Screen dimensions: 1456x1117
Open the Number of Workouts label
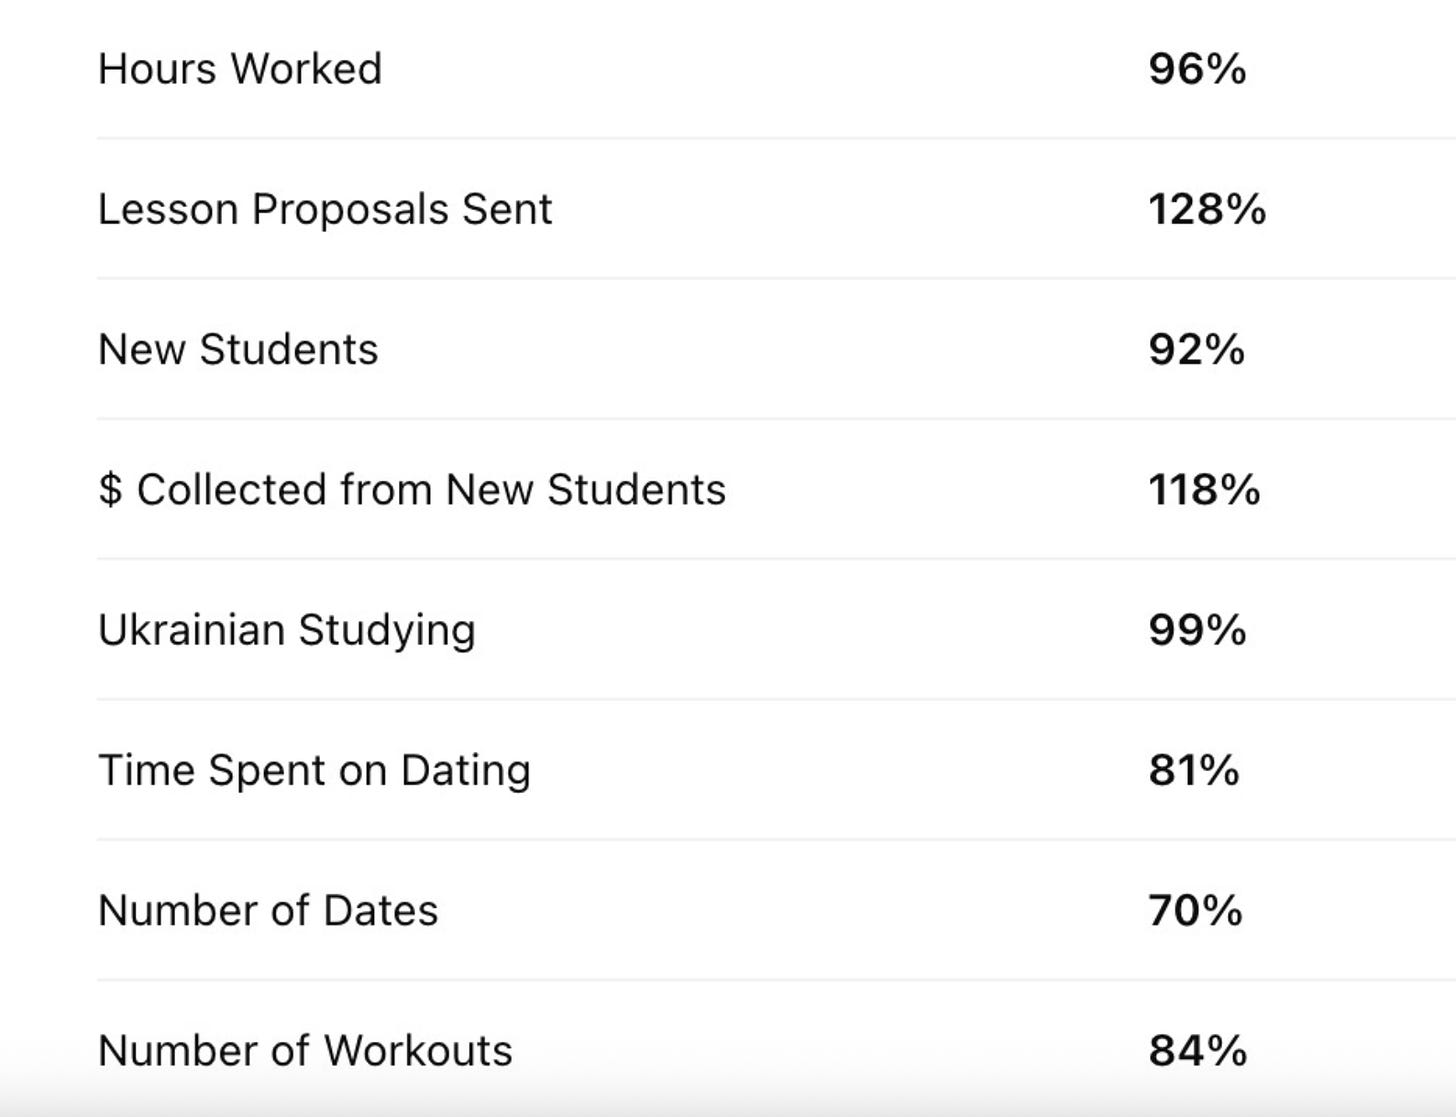pyautogui.click(x=305, y=1051)
